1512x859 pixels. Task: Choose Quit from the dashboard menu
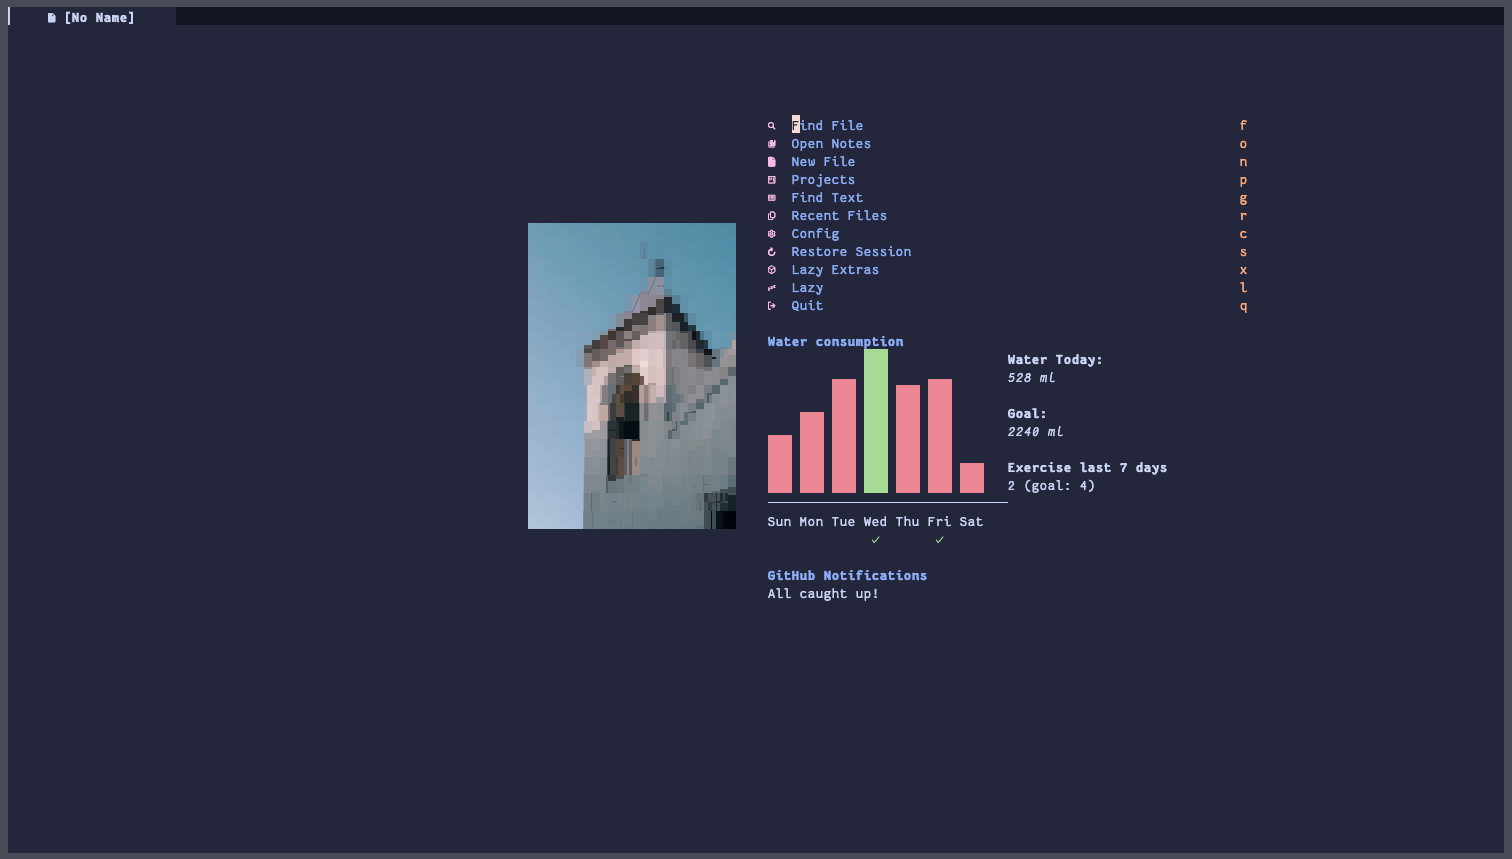point(806,305)
